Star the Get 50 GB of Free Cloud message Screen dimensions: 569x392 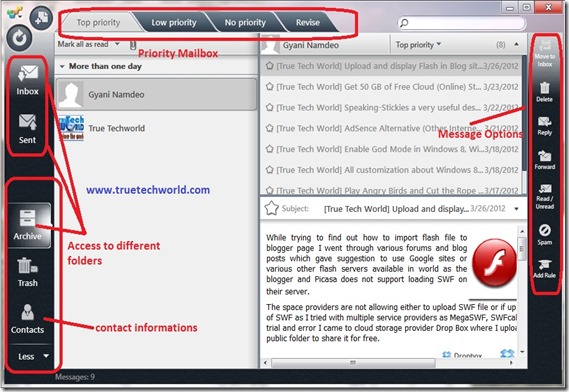pyautogui.click(x=269, y=87)
